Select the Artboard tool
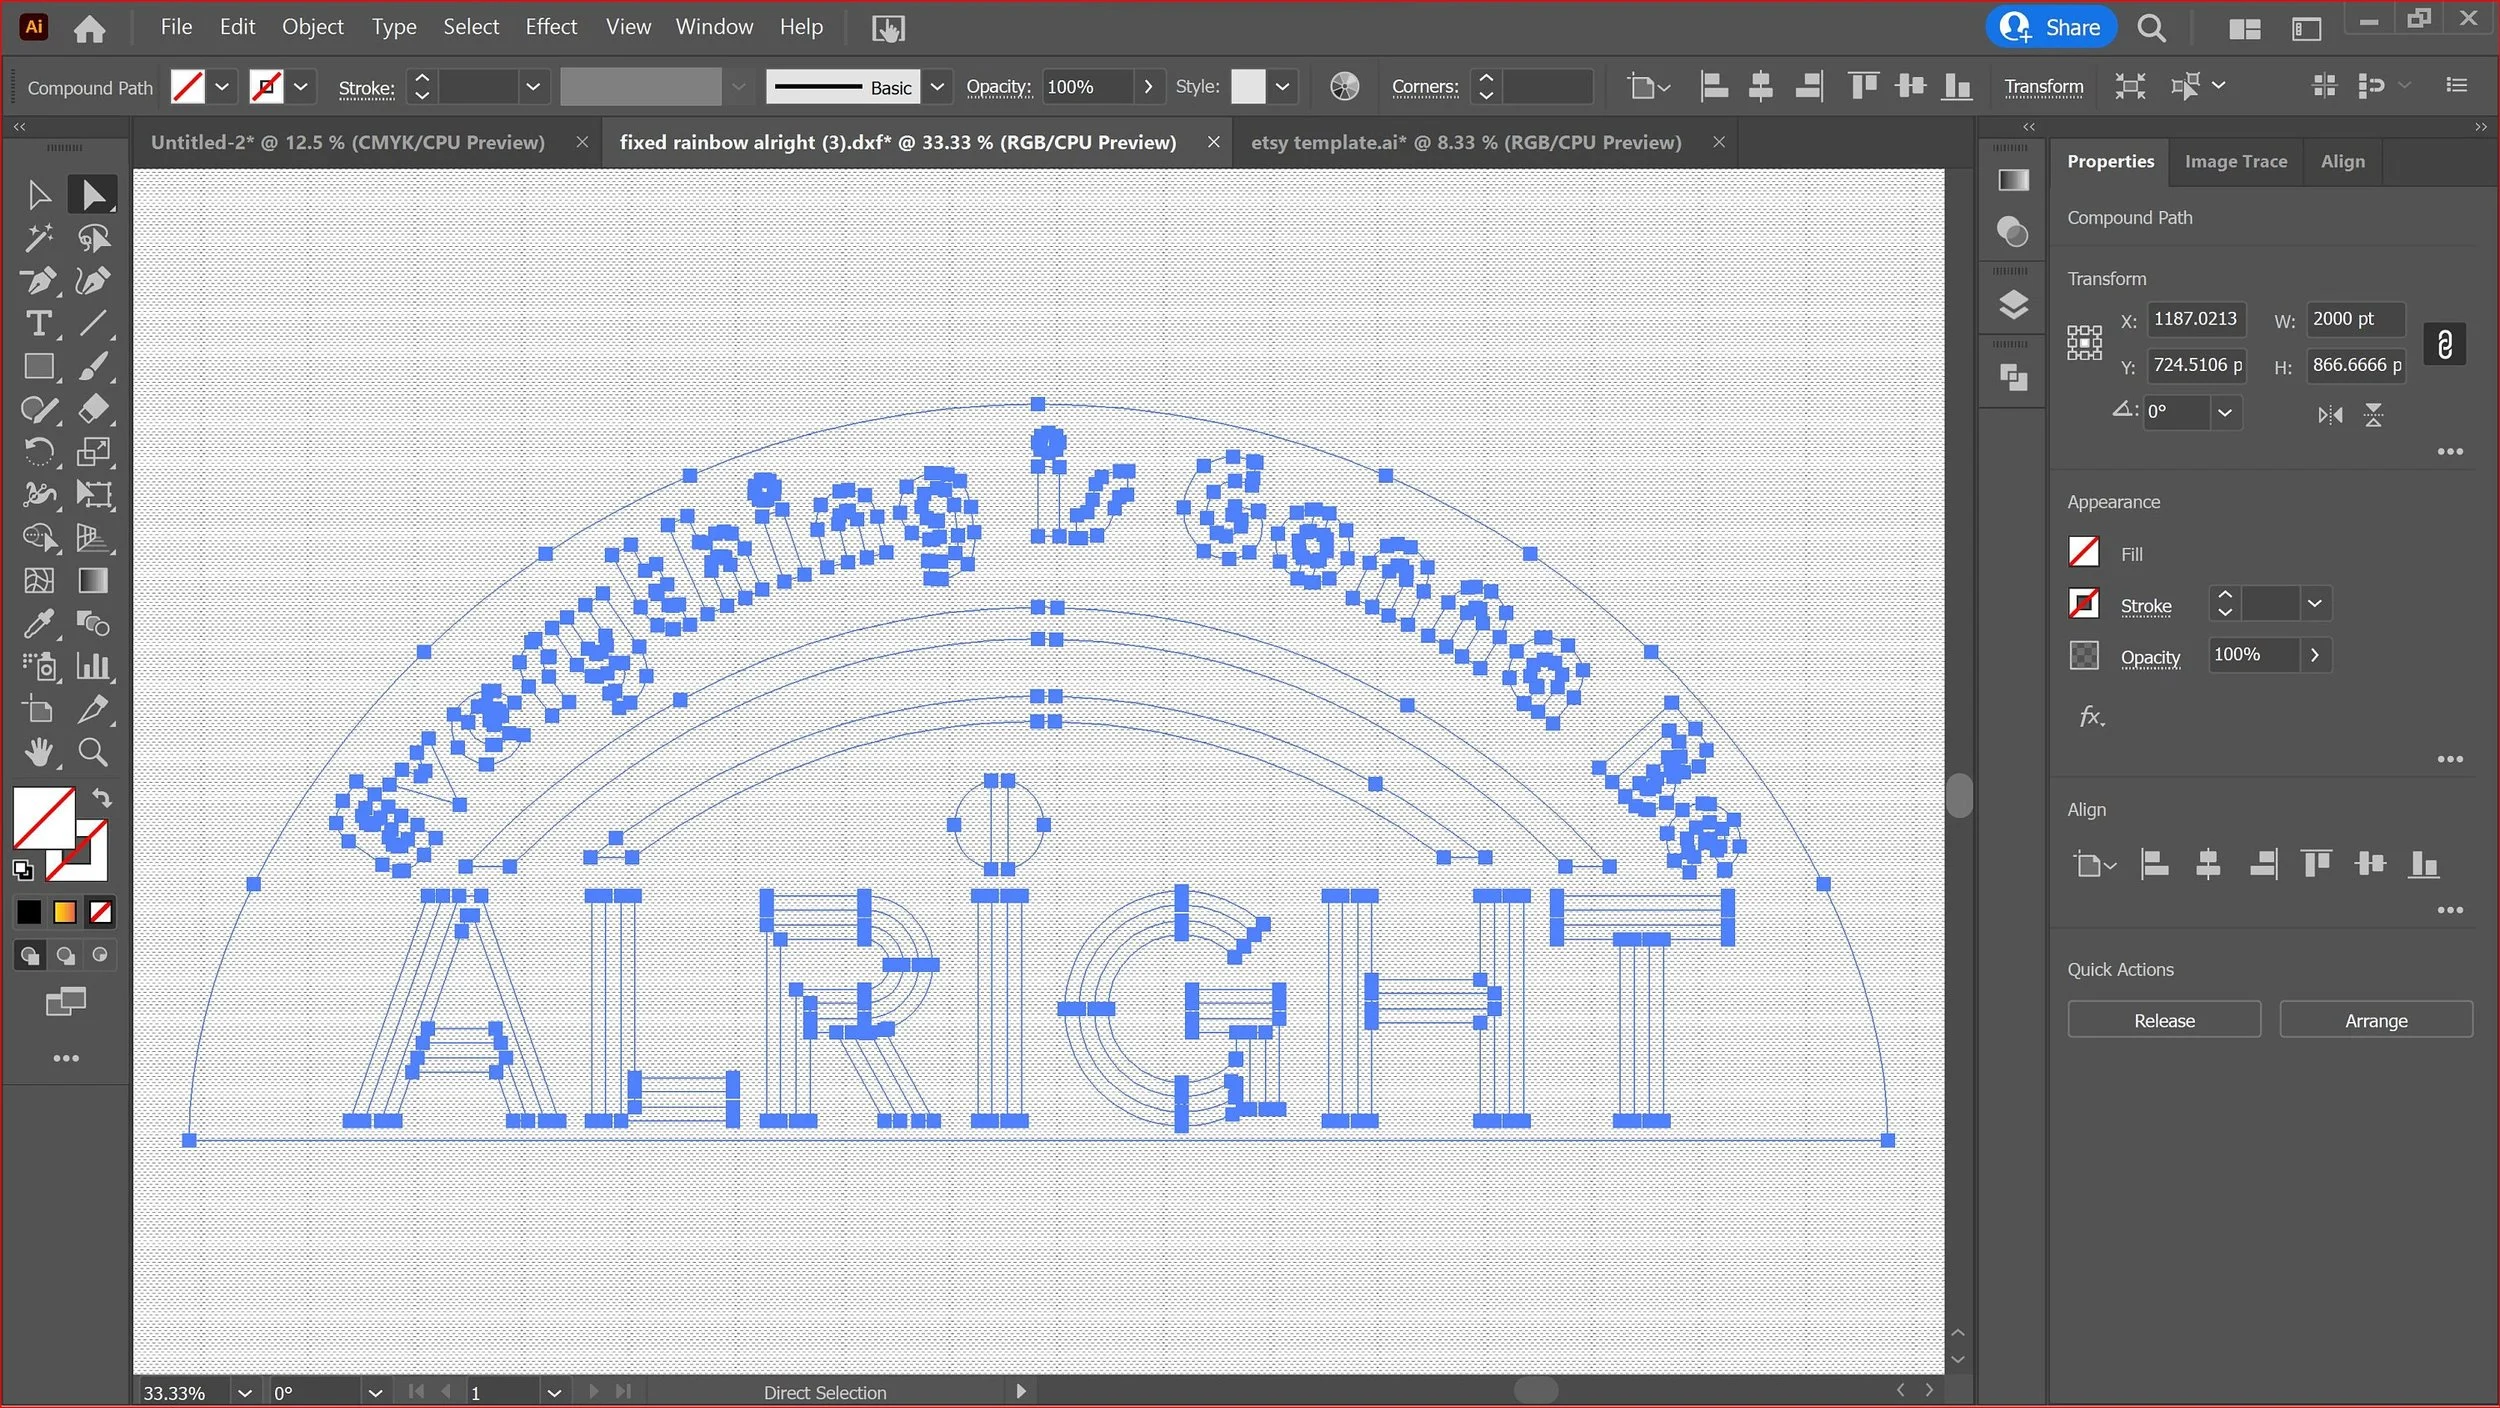 [39, 710]
